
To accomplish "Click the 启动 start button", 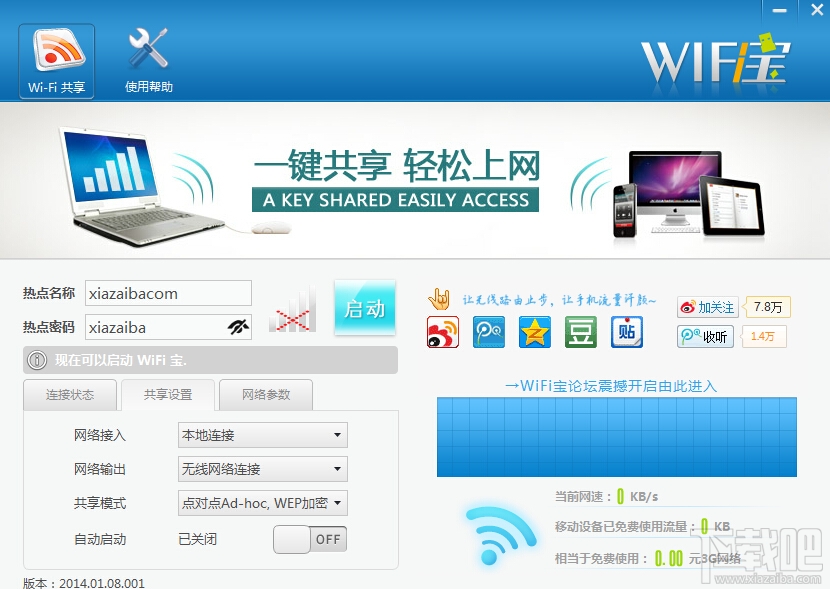I will [365, 308].
